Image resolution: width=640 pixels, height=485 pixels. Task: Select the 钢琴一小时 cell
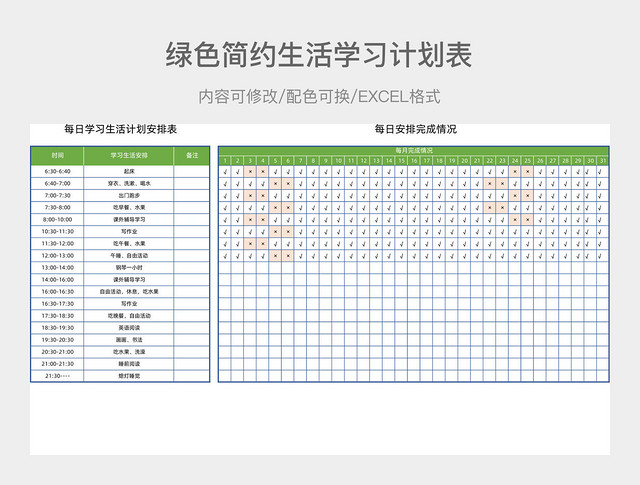coord(129,268)
